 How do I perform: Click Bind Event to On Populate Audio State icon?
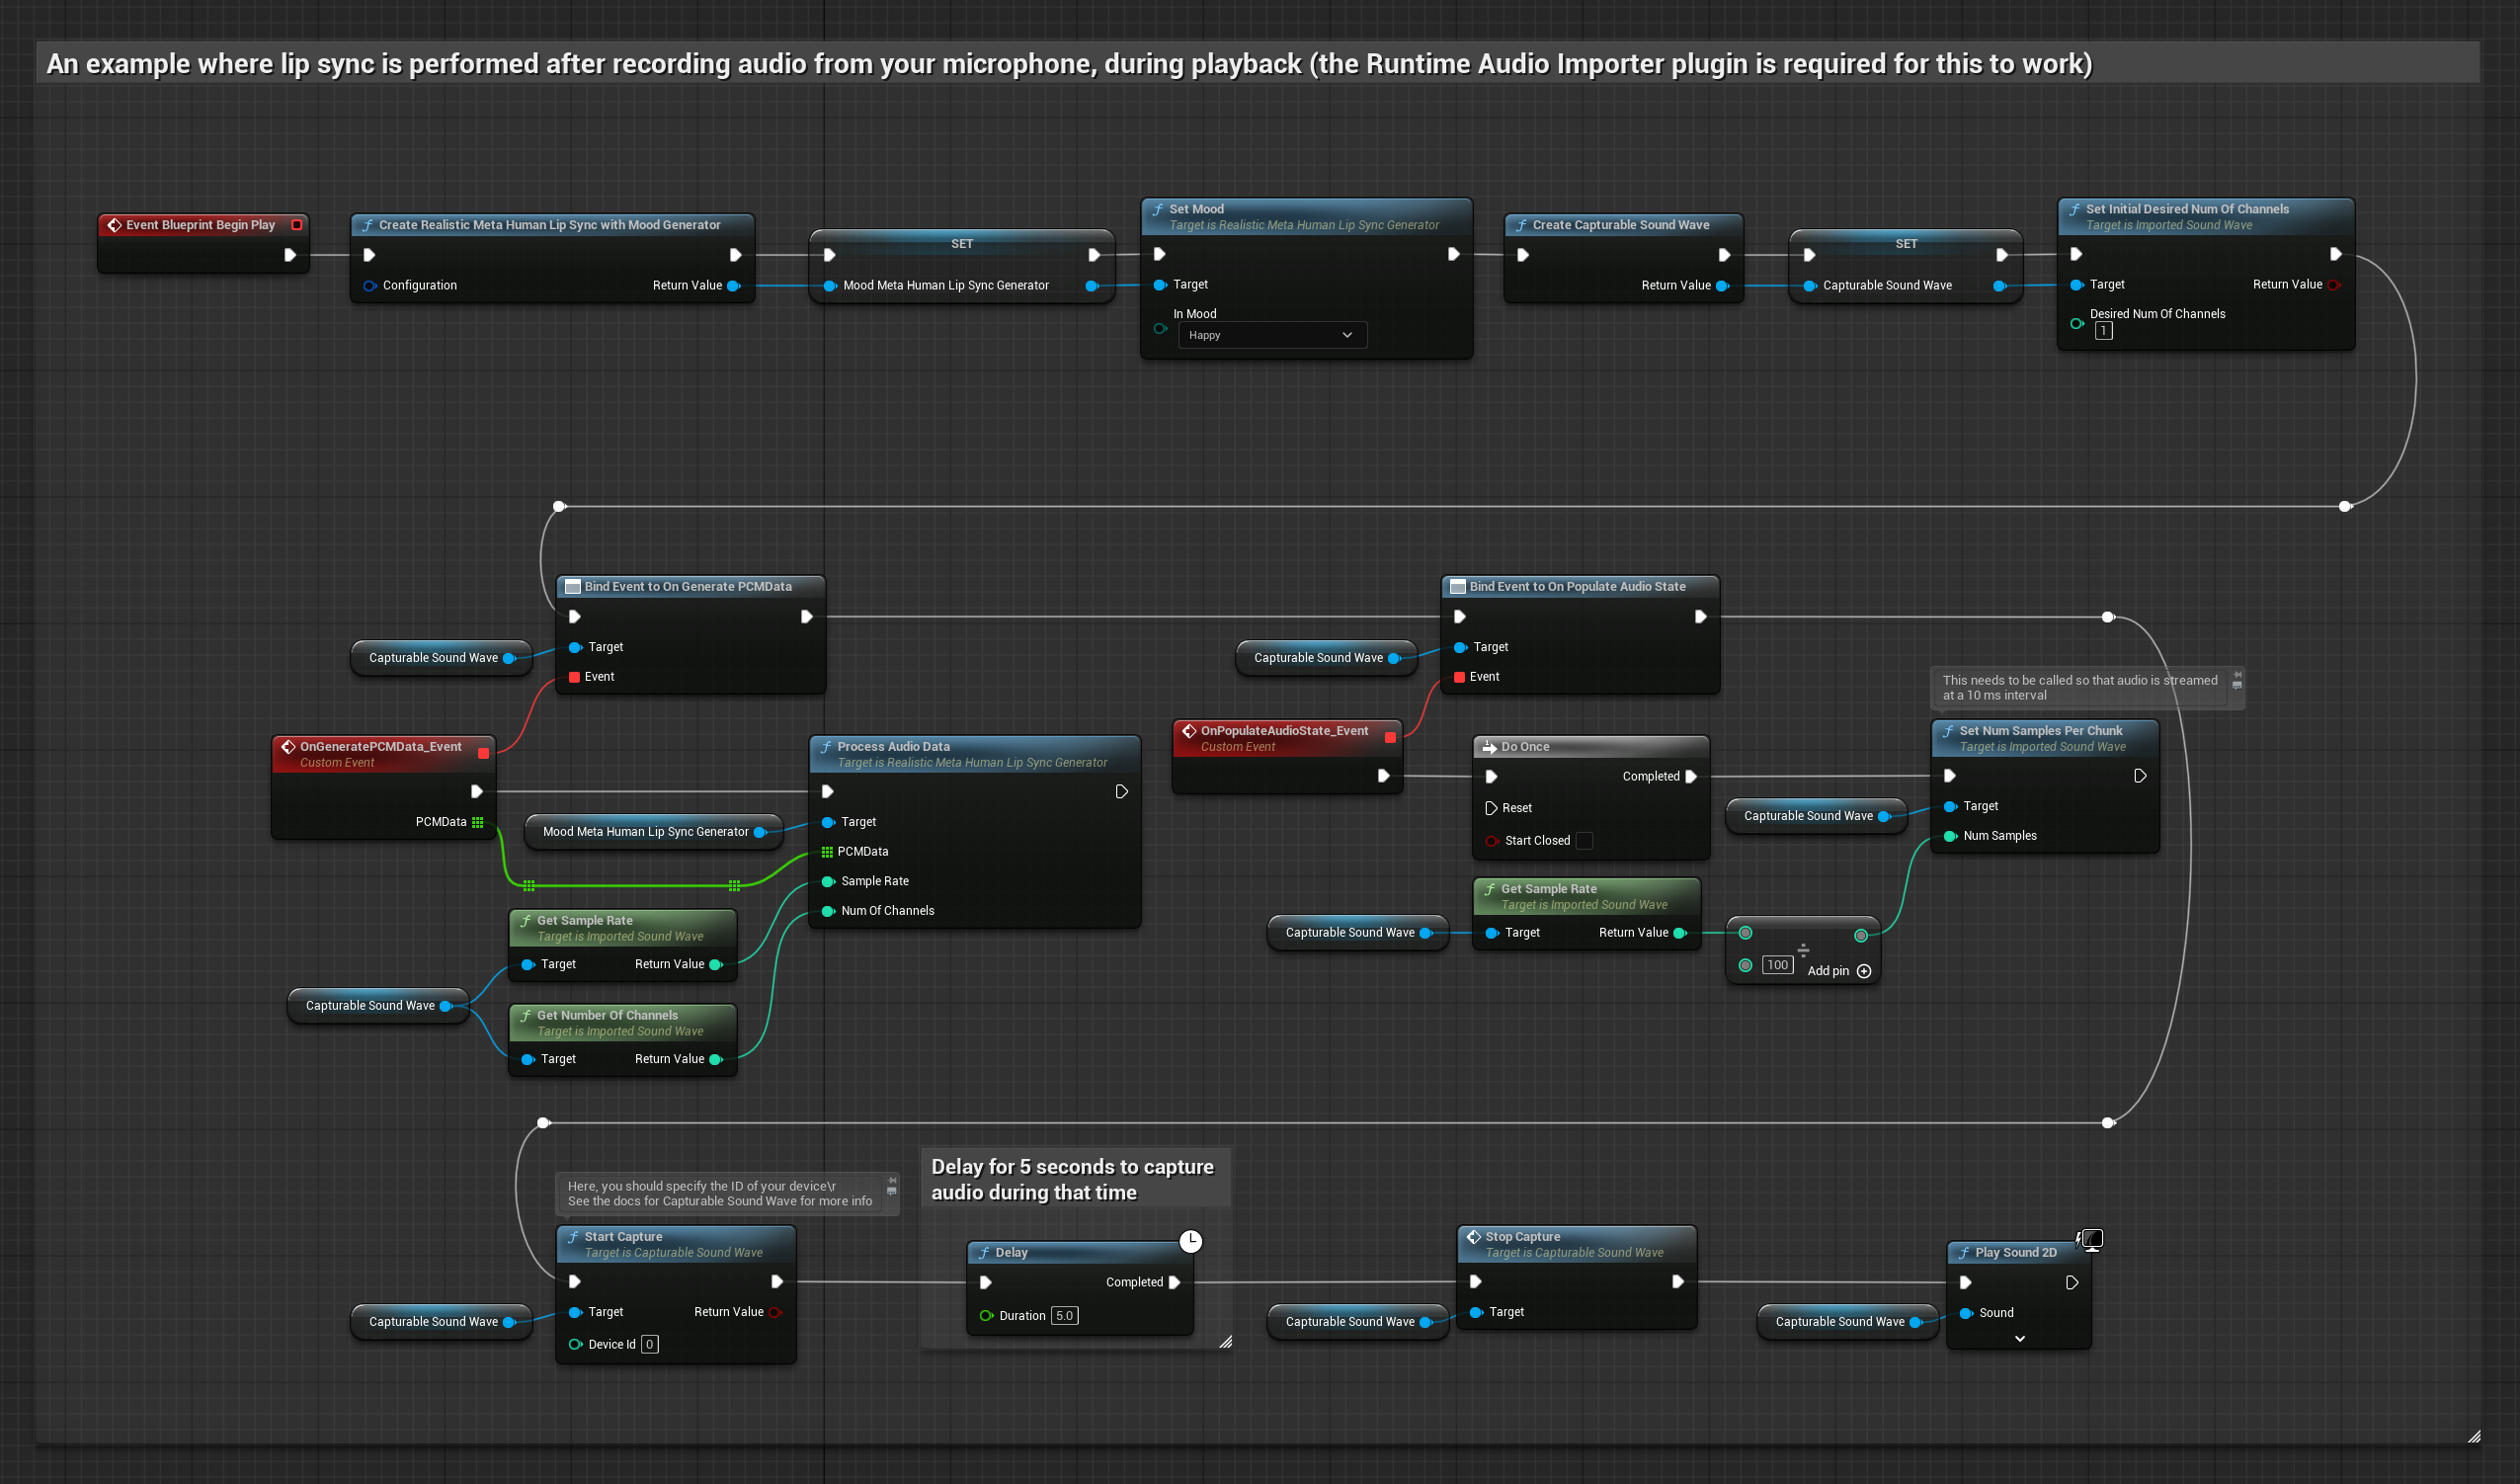(1458, 587)
